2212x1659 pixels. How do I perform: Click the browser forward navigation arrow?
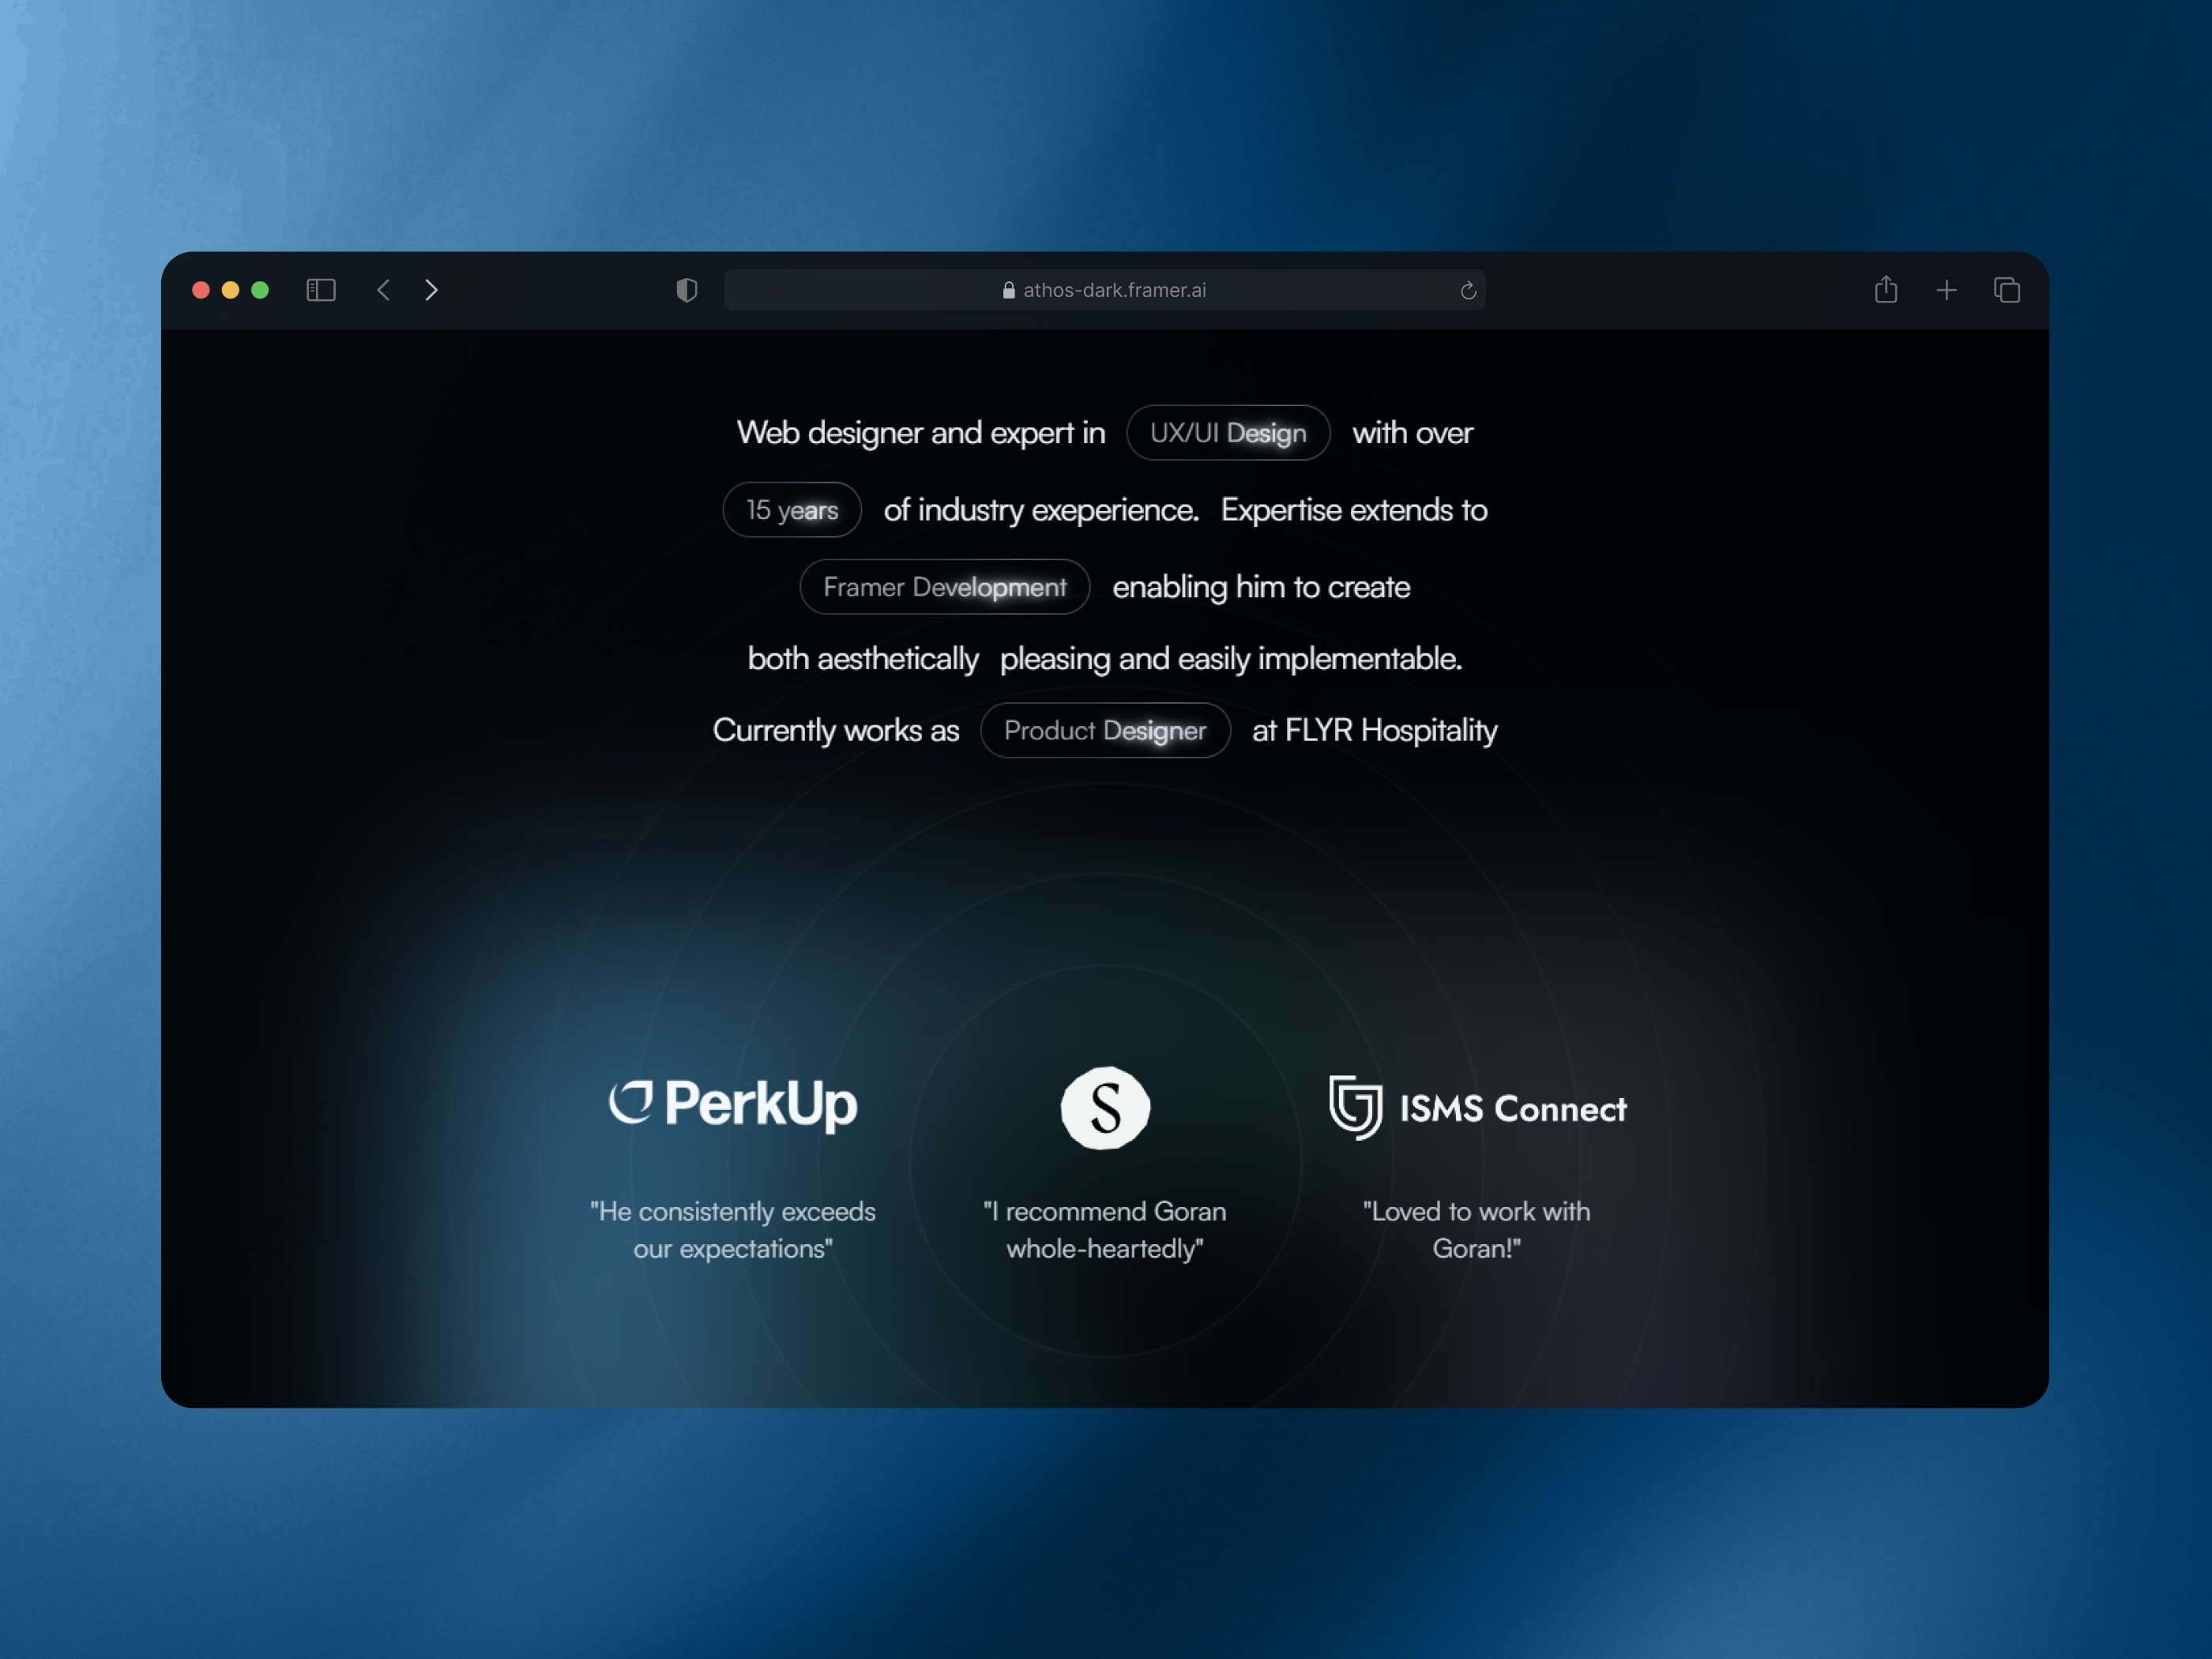tap(431, 289)
